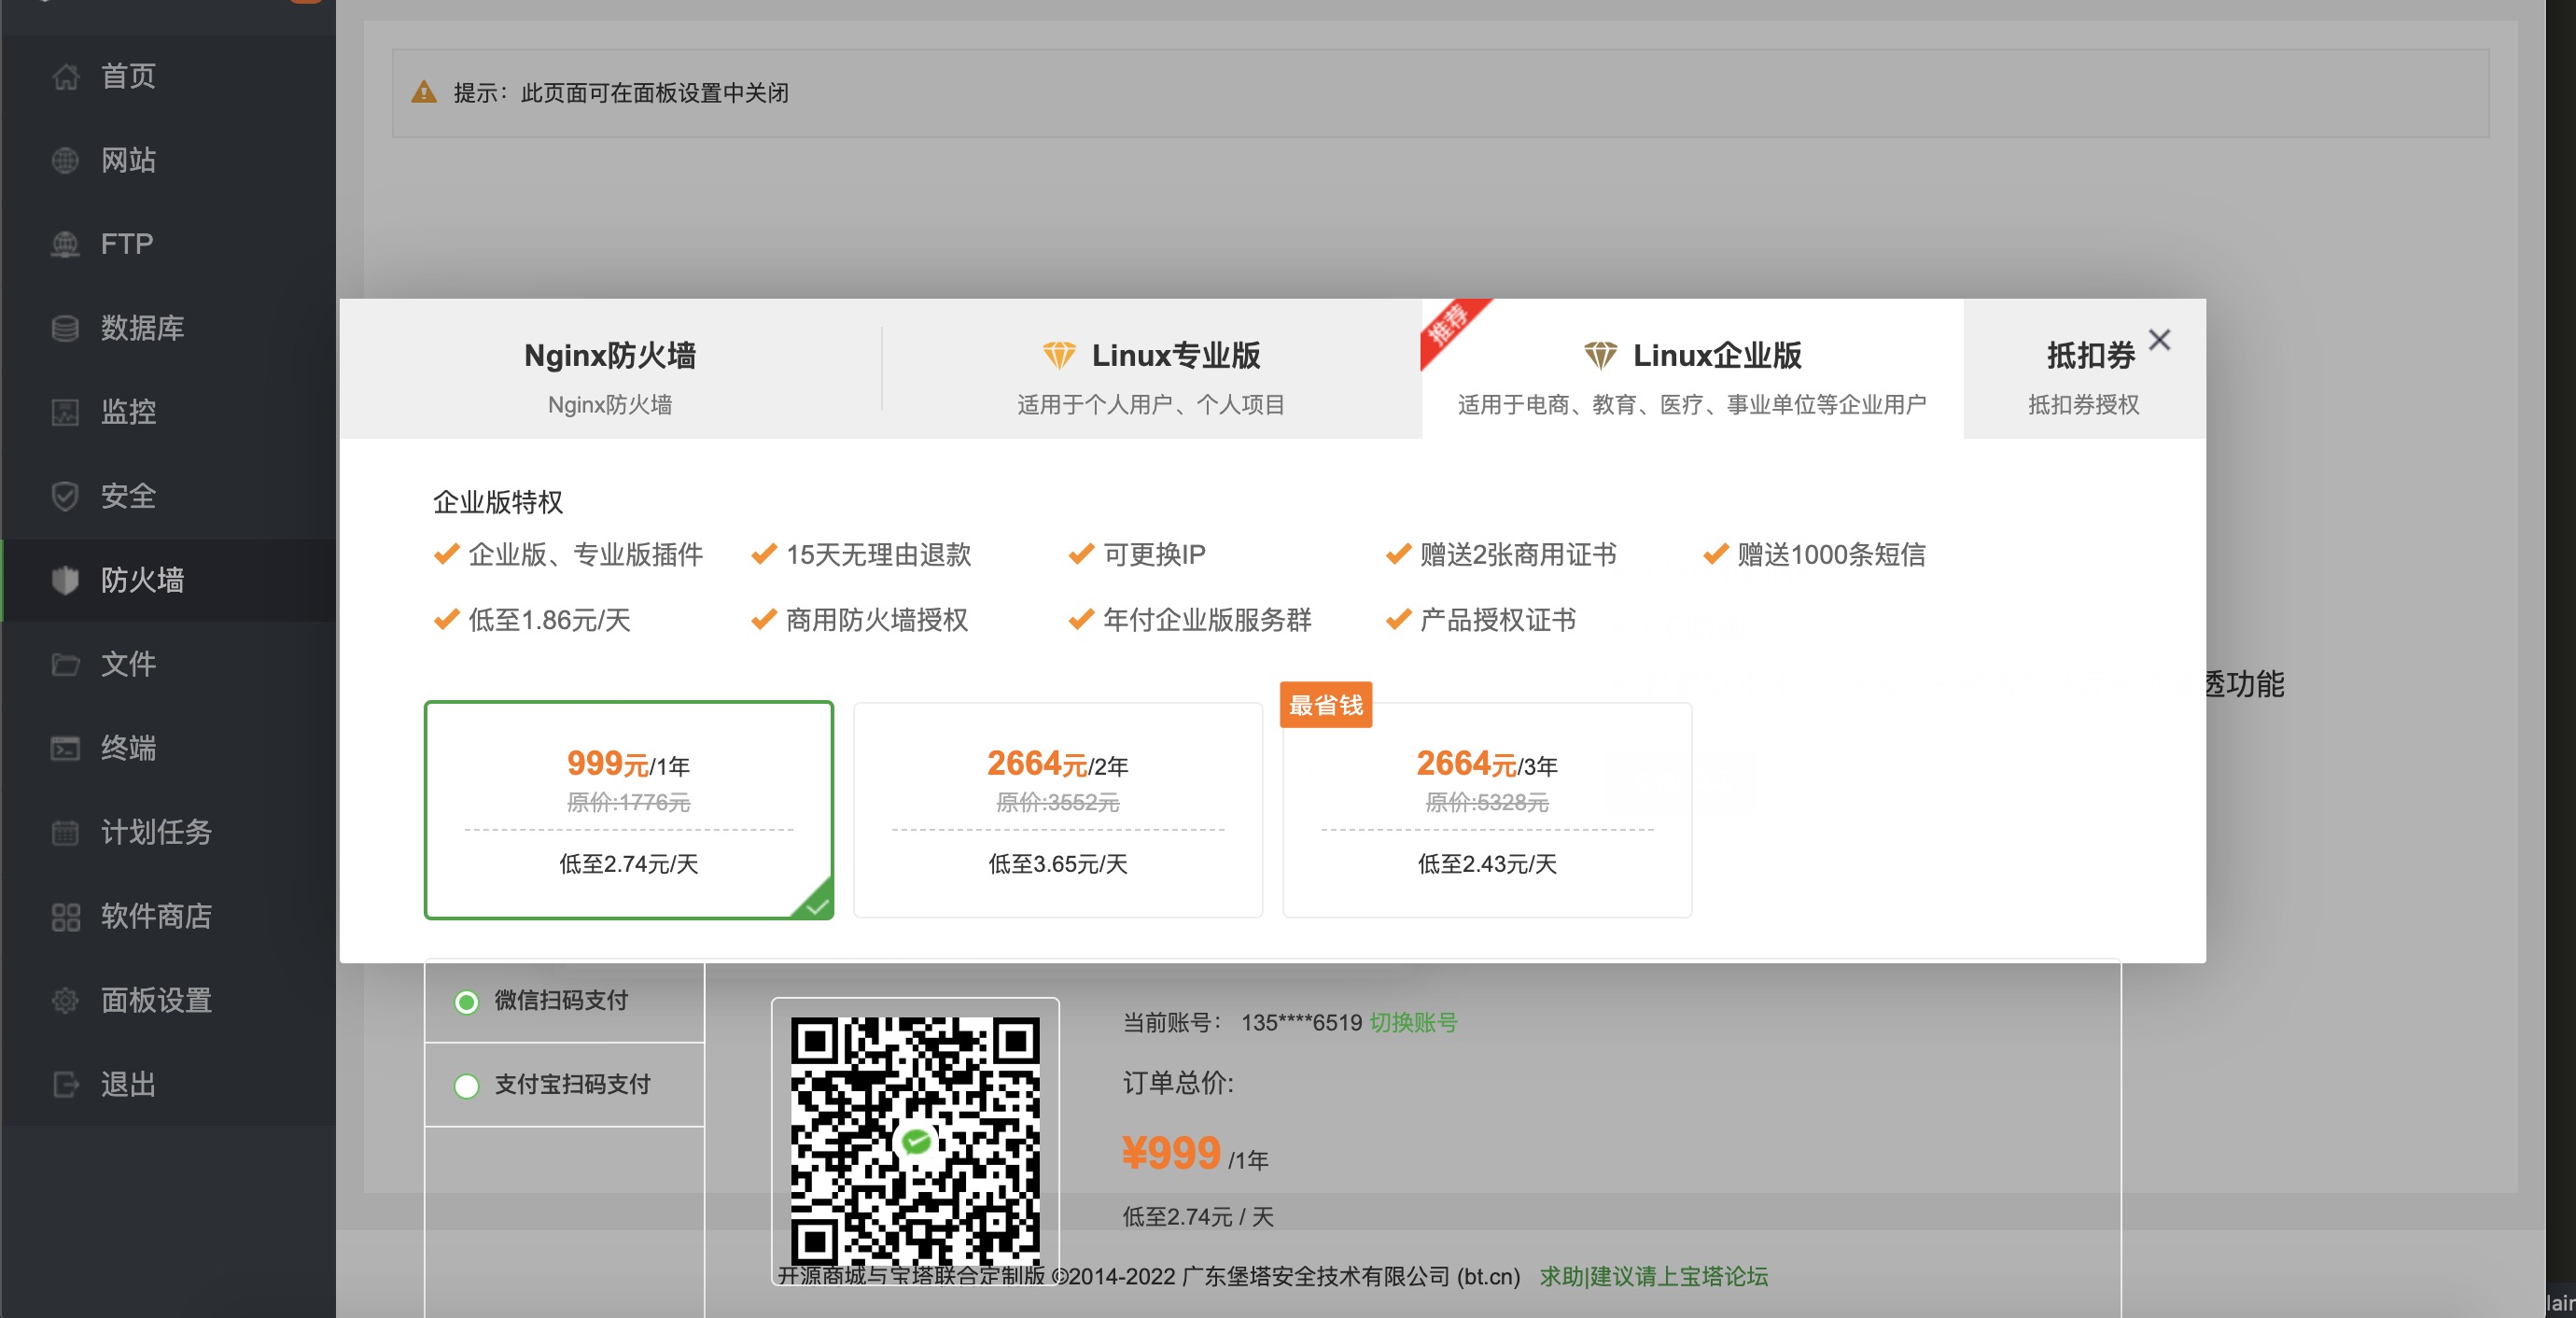Image resolution: width=2576 pixels, height=1318 pixels.
Task: Click the WeChat payment QR code
Action: tap(915, 1140)
